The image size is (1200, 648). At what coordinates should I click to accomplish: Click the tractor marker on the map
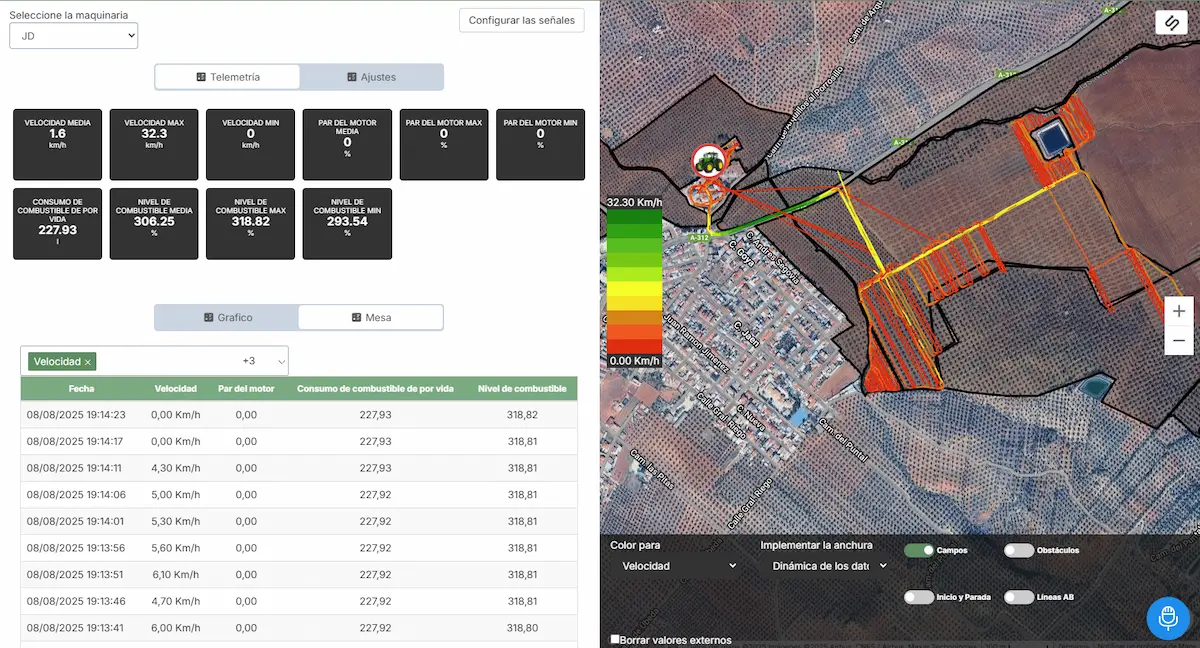pos(709,160)
